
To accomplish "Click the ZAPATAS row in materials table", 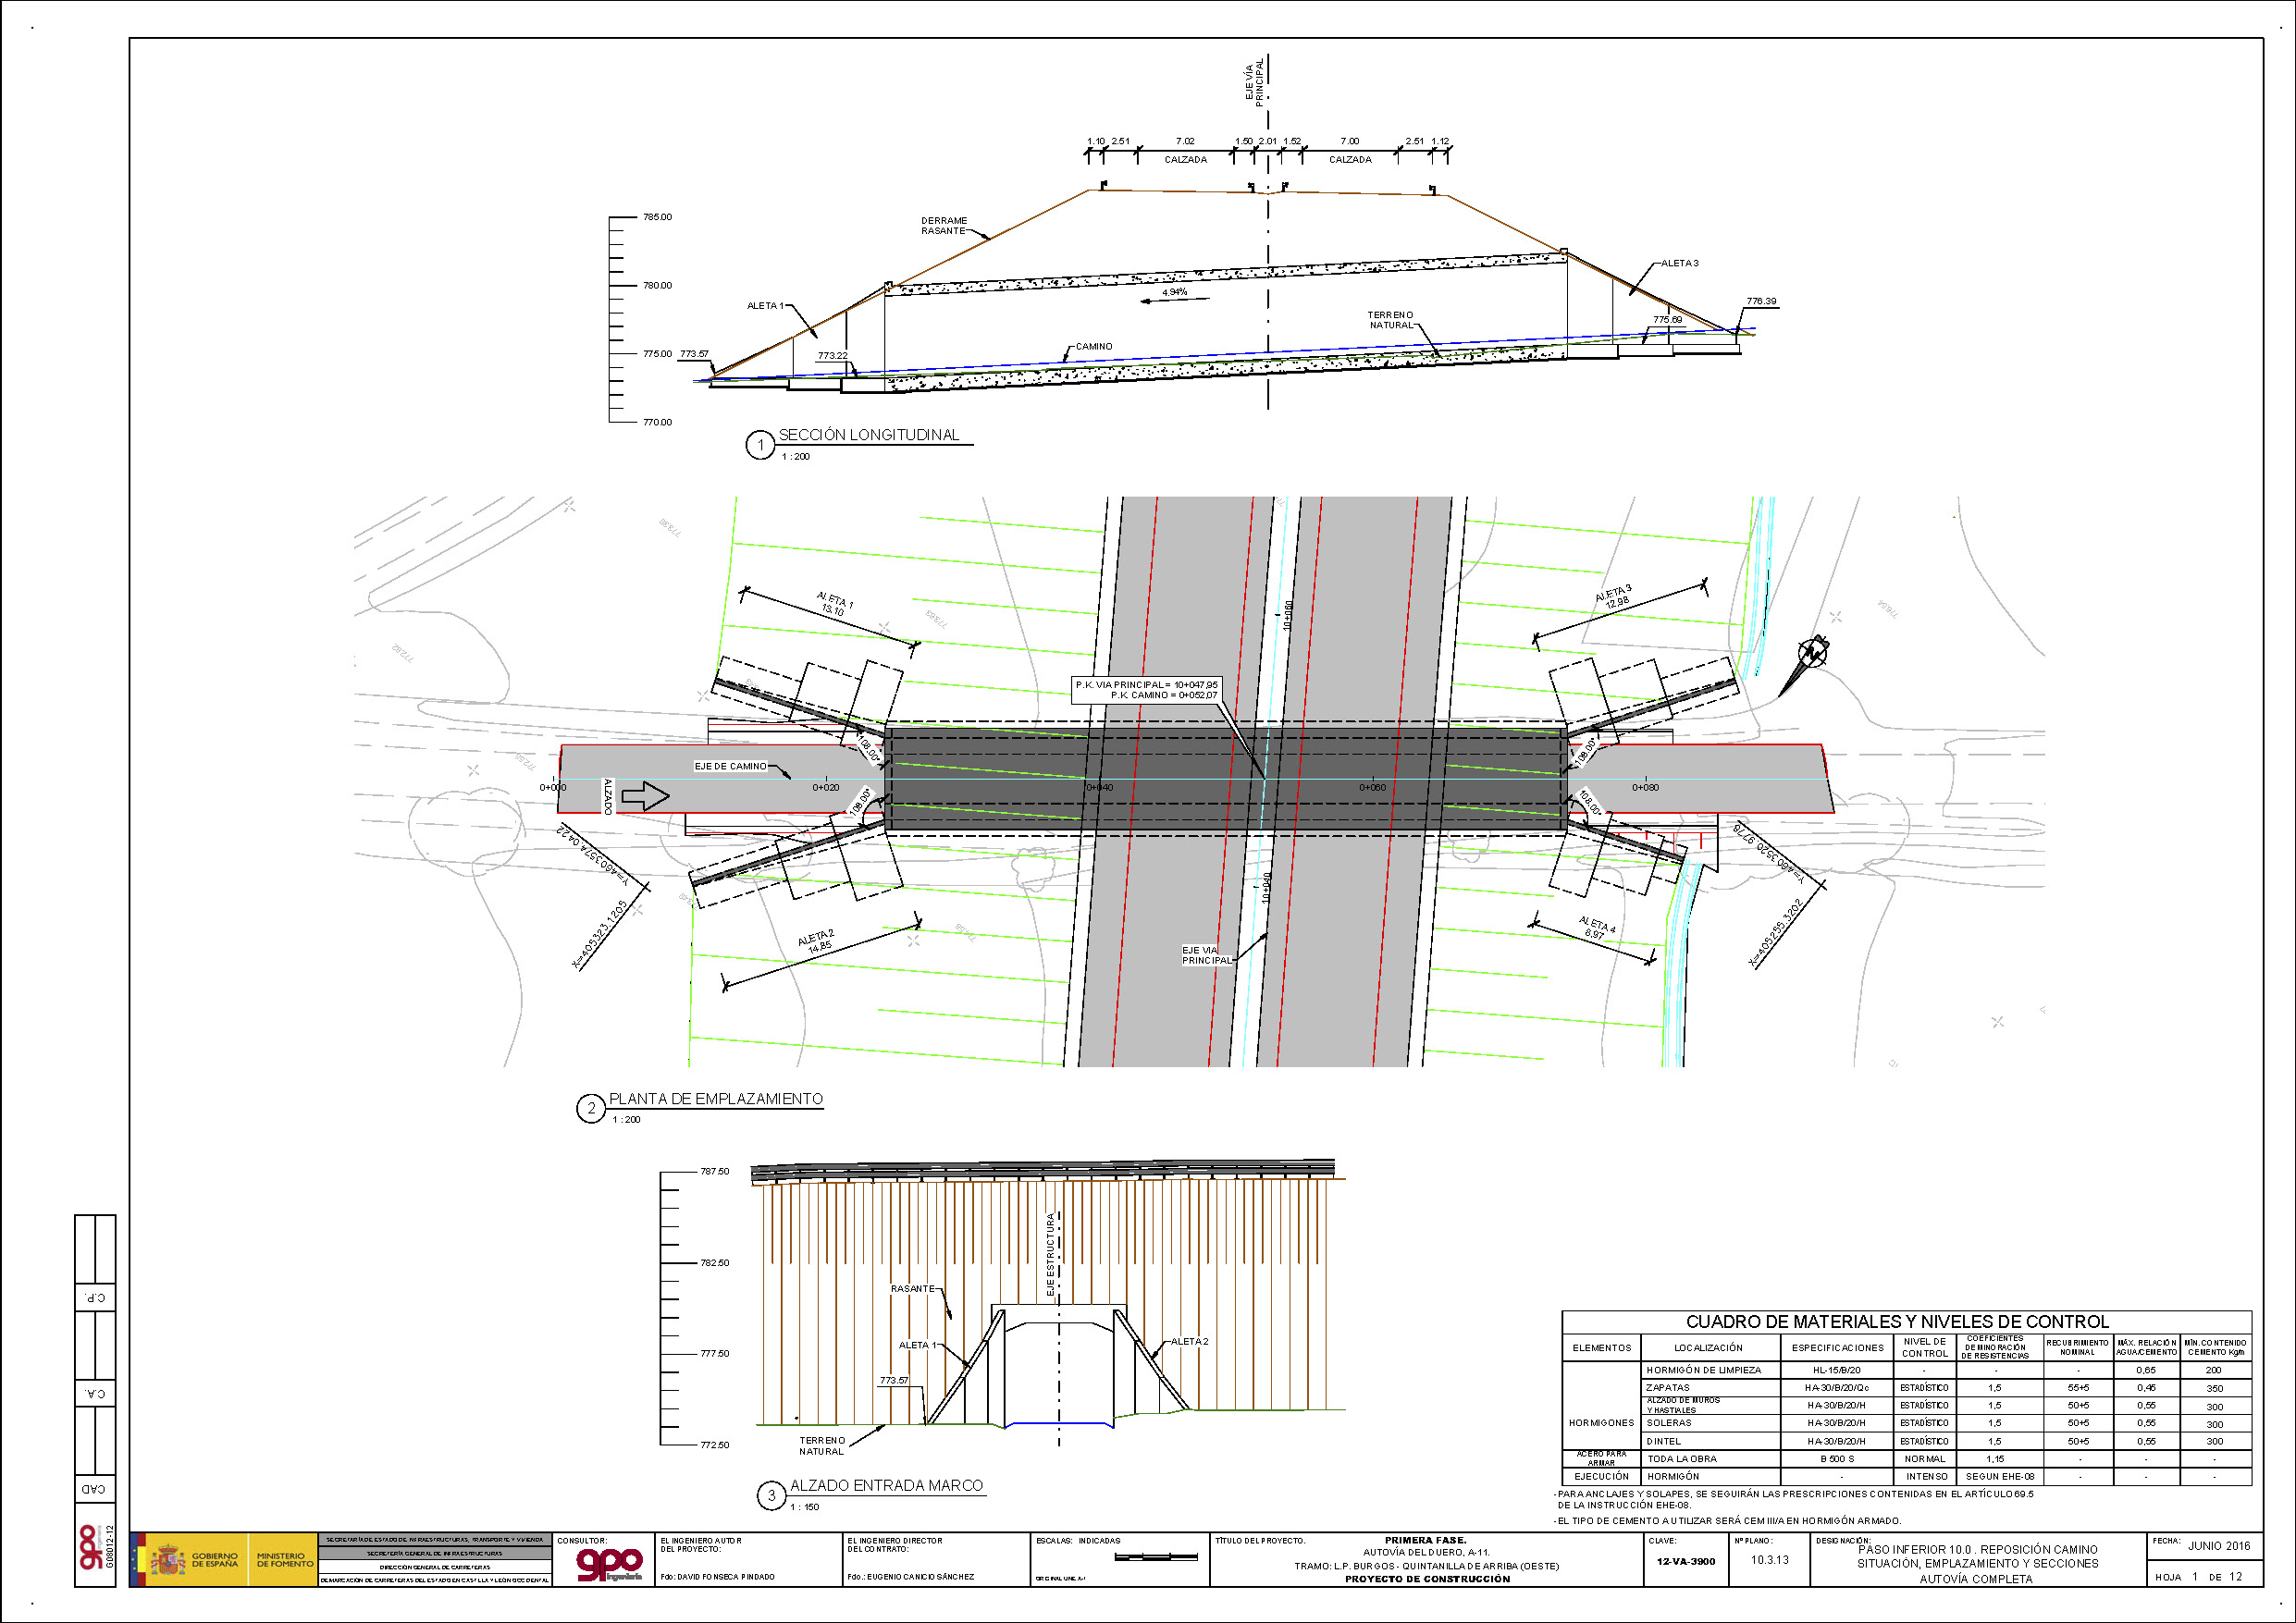I will 1668,1387.
